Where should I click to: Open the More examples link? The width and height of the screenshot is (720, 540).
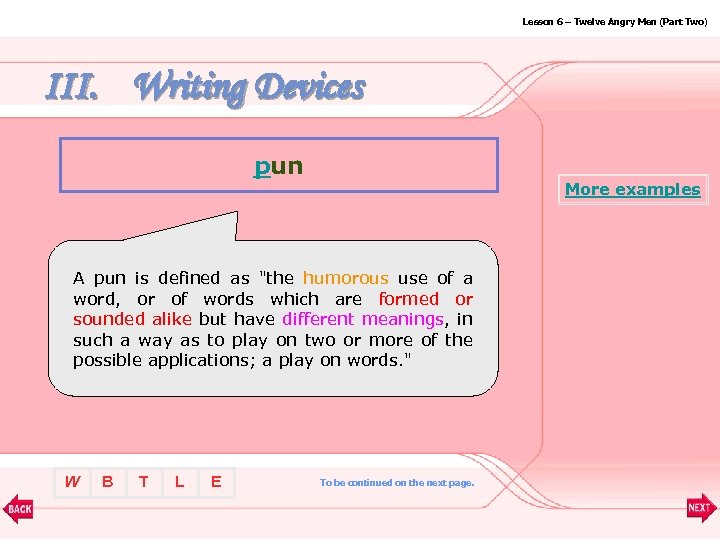632,189
